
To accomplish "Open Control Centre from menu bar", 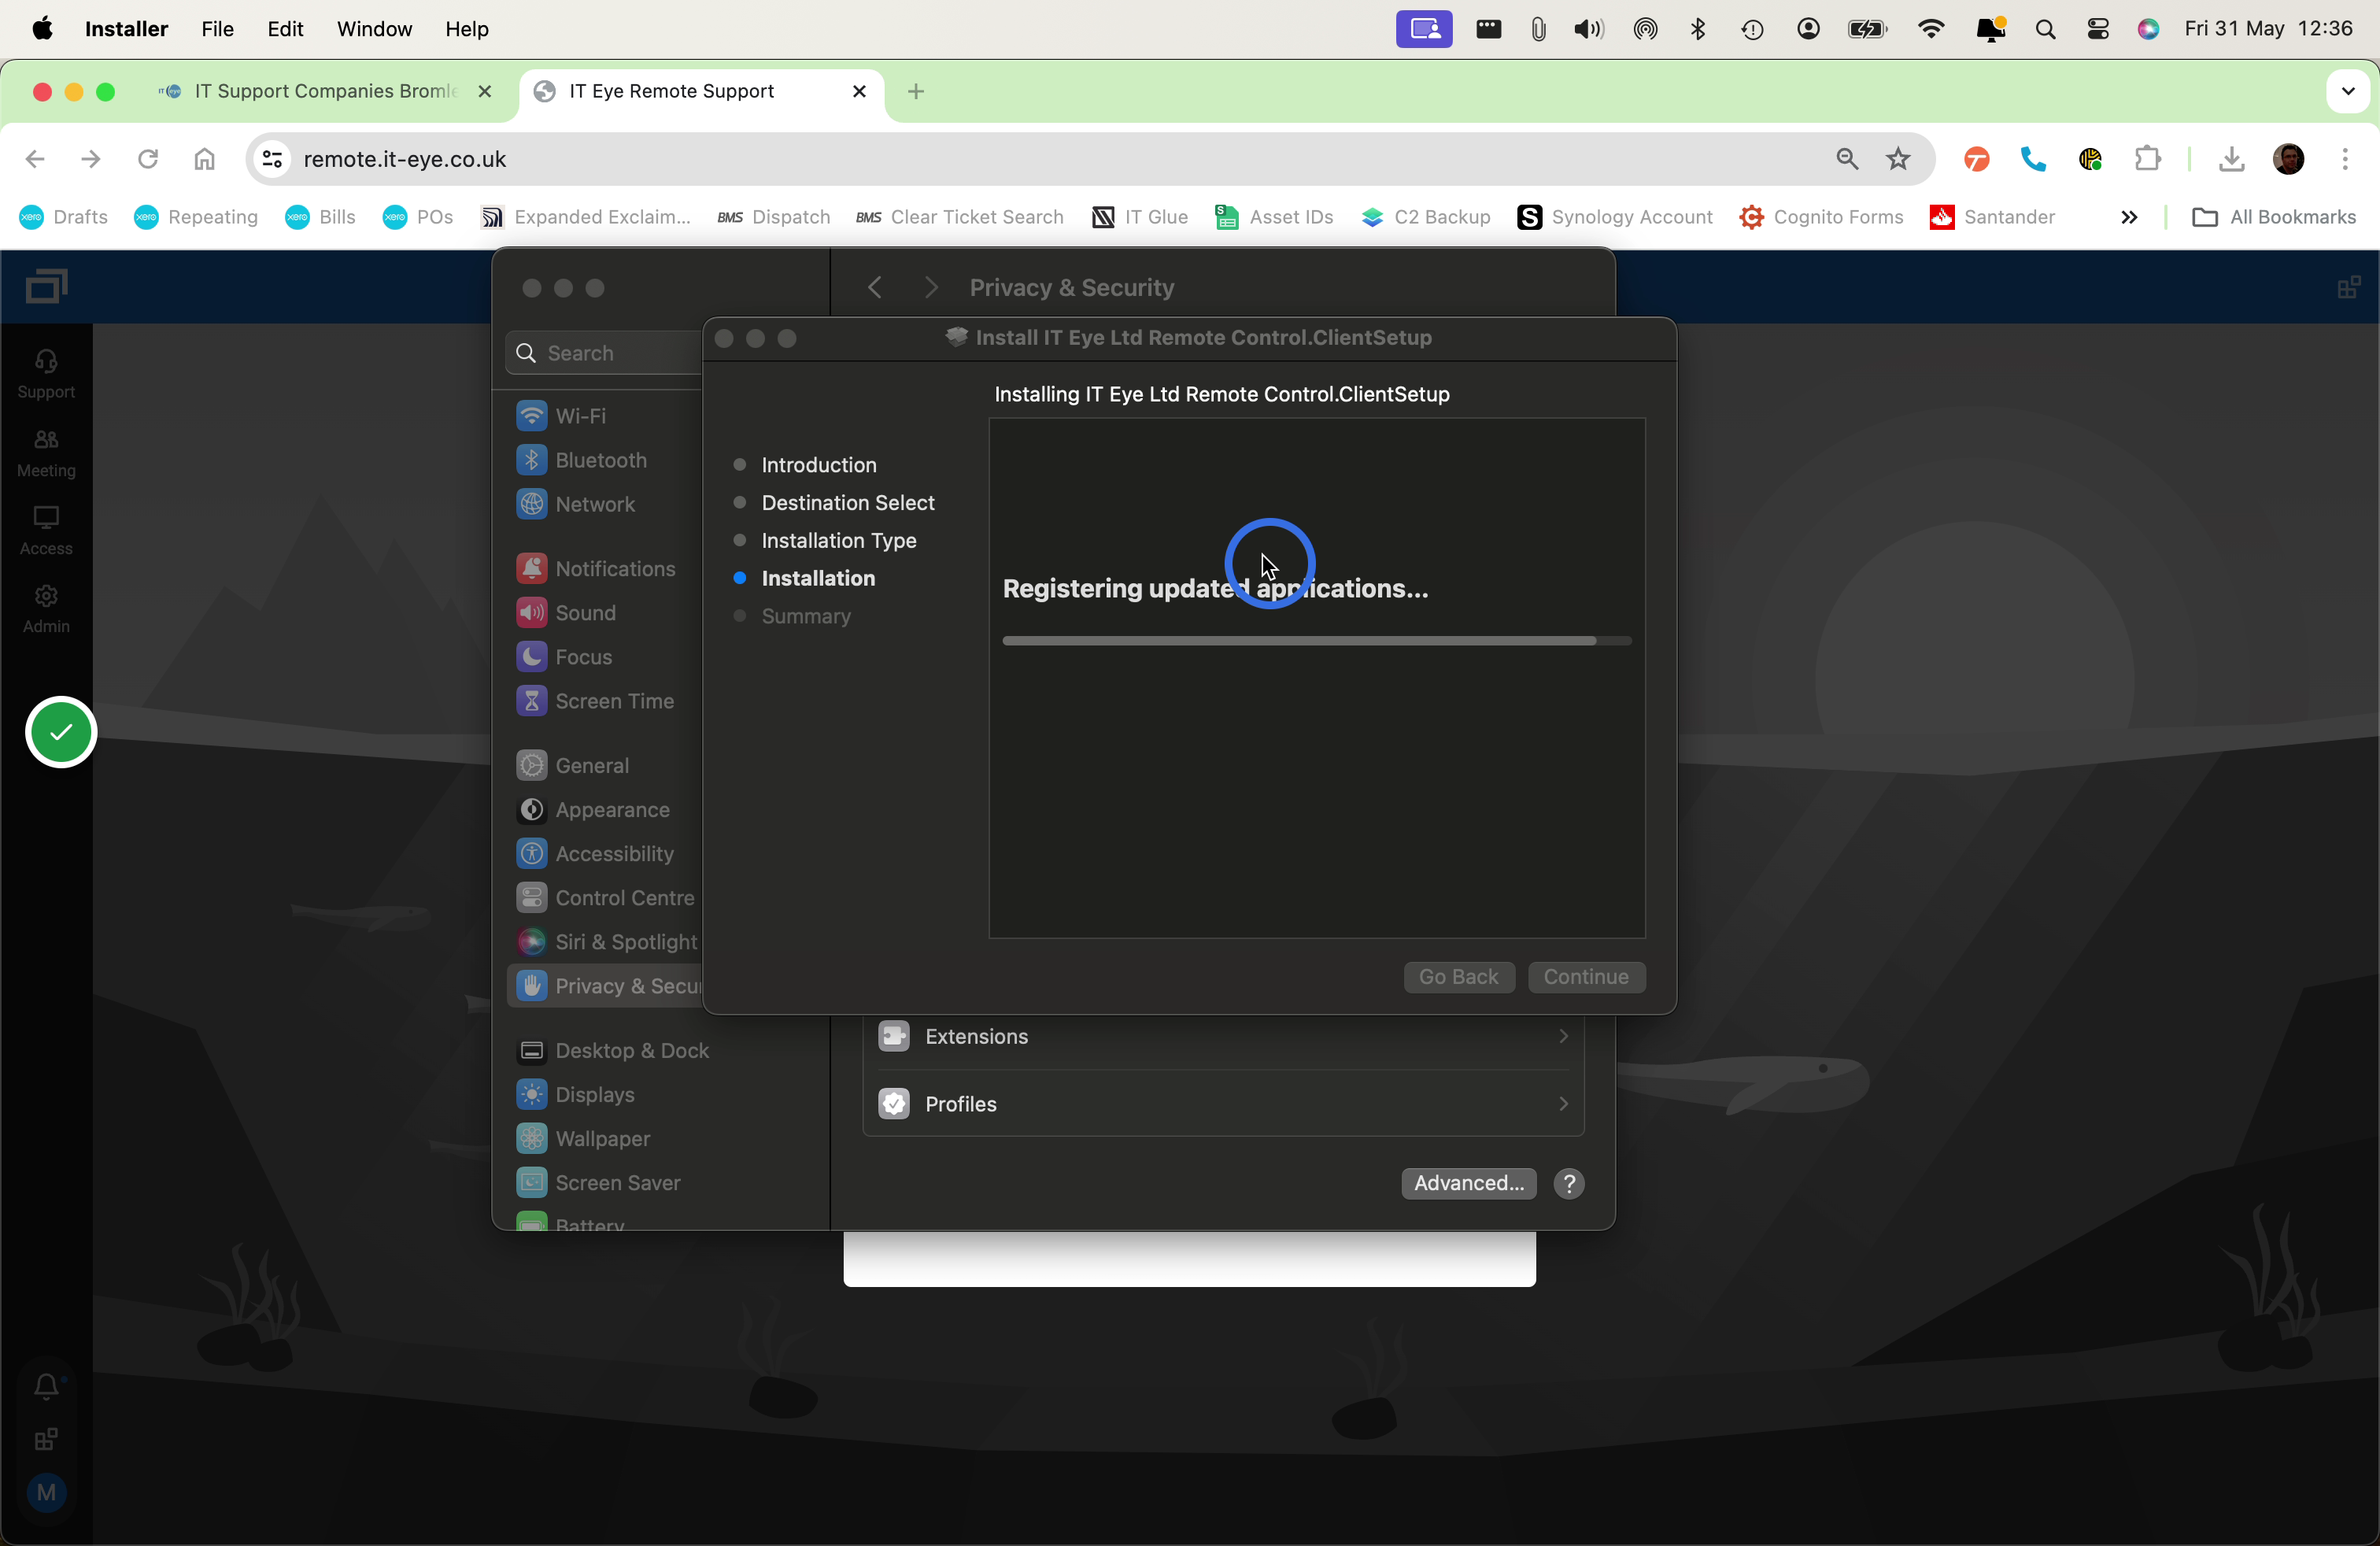I will pyautogui.click(x=2097, y=29).
